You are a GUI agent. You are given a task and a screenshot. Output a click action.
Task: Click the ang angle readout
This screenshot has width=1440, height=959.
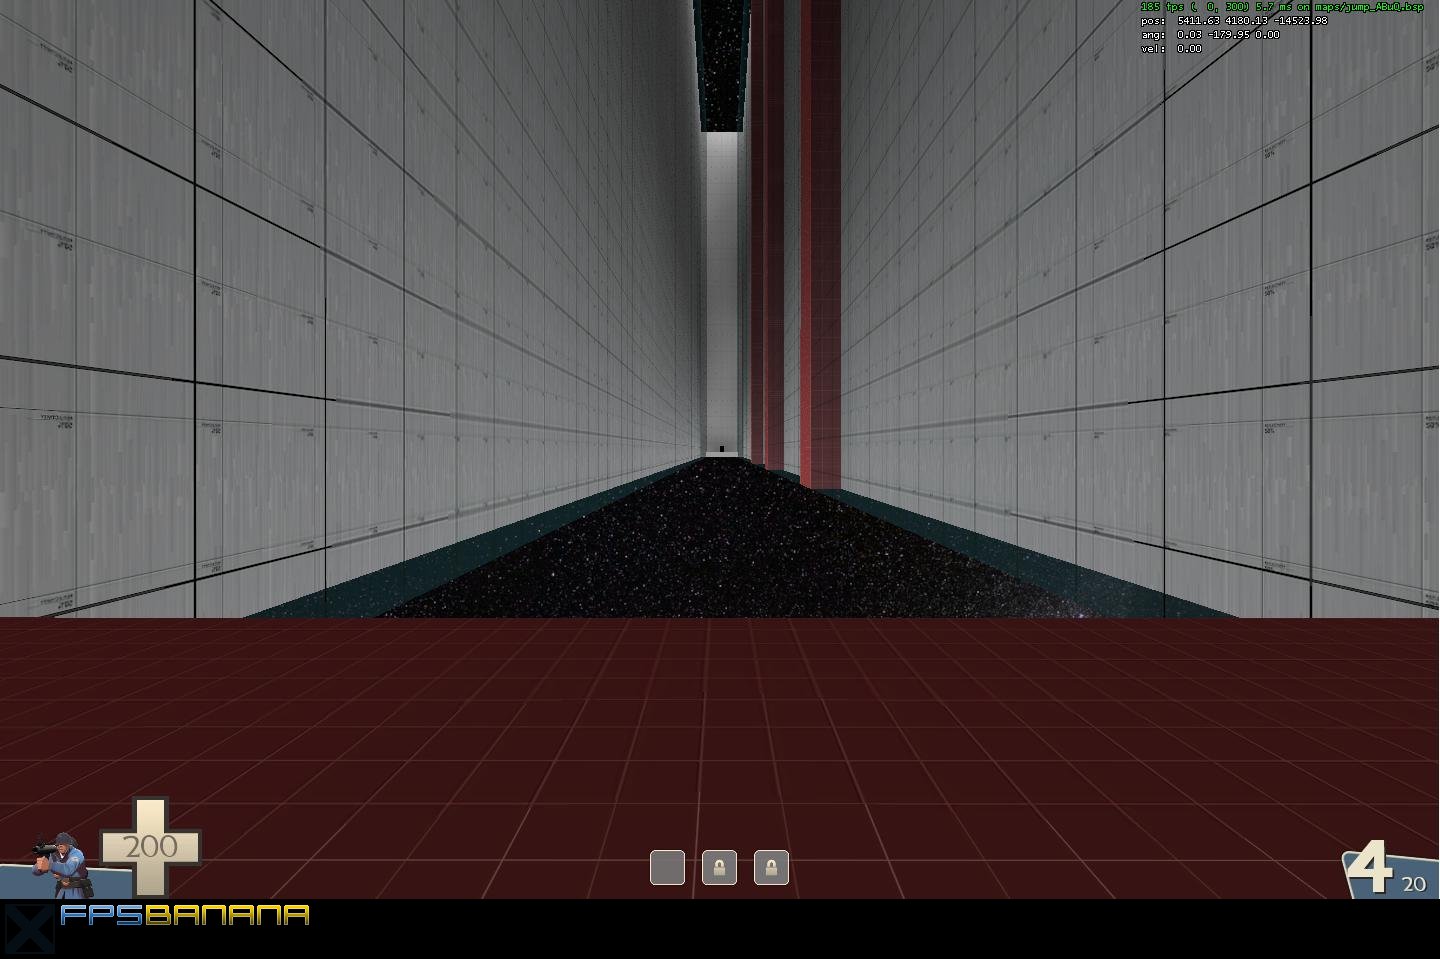tap(1210, 35)
